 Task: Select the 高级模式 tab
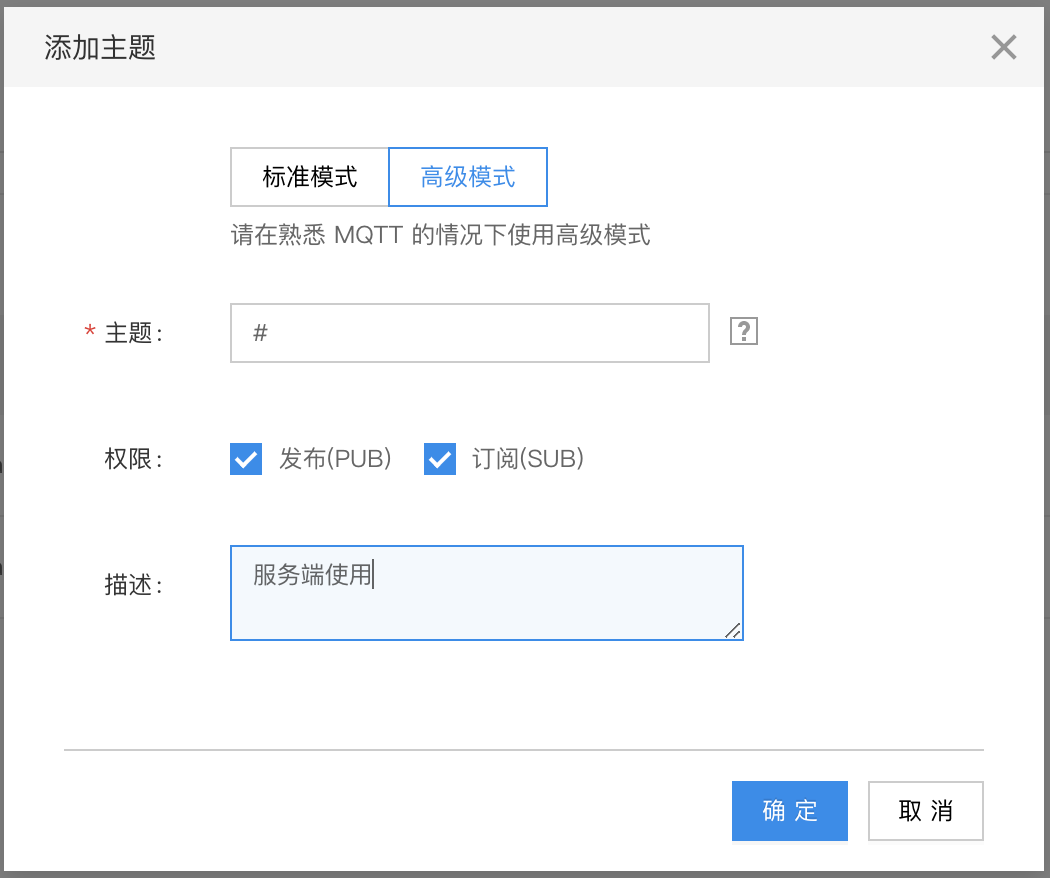click(x=468, y=177)
